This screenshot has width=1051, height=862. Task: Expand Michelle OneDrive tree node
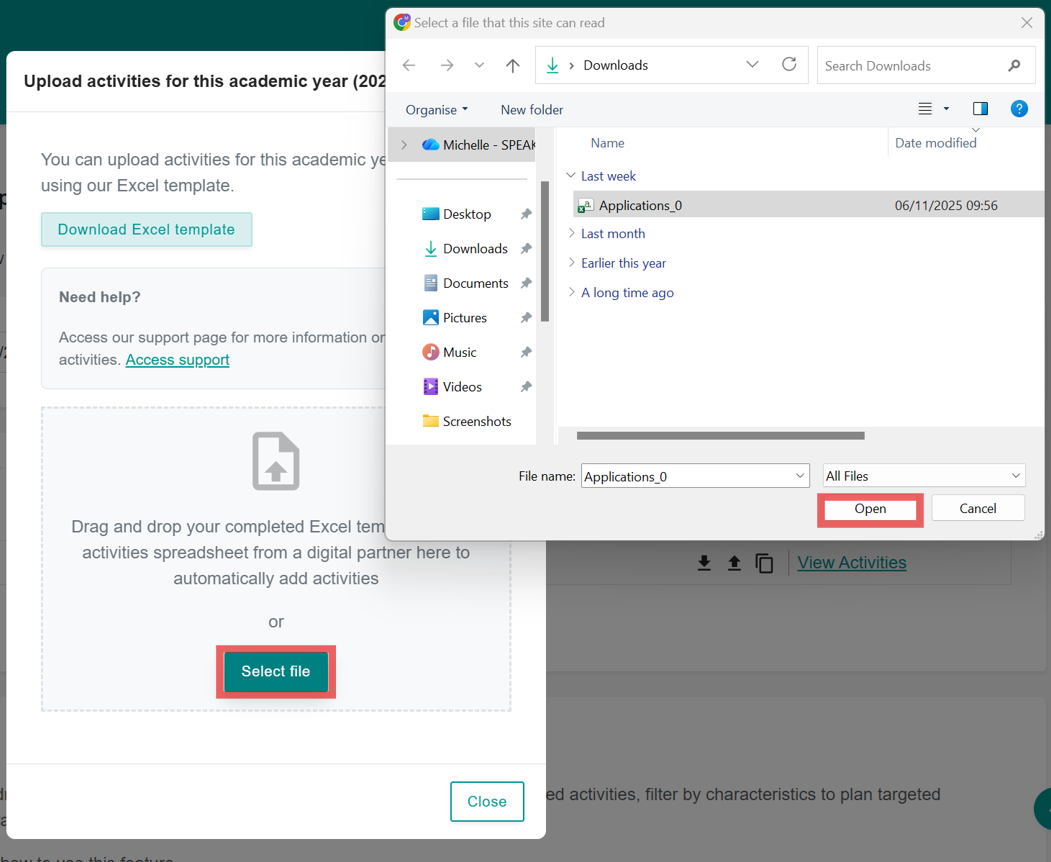tap(404, 145)
